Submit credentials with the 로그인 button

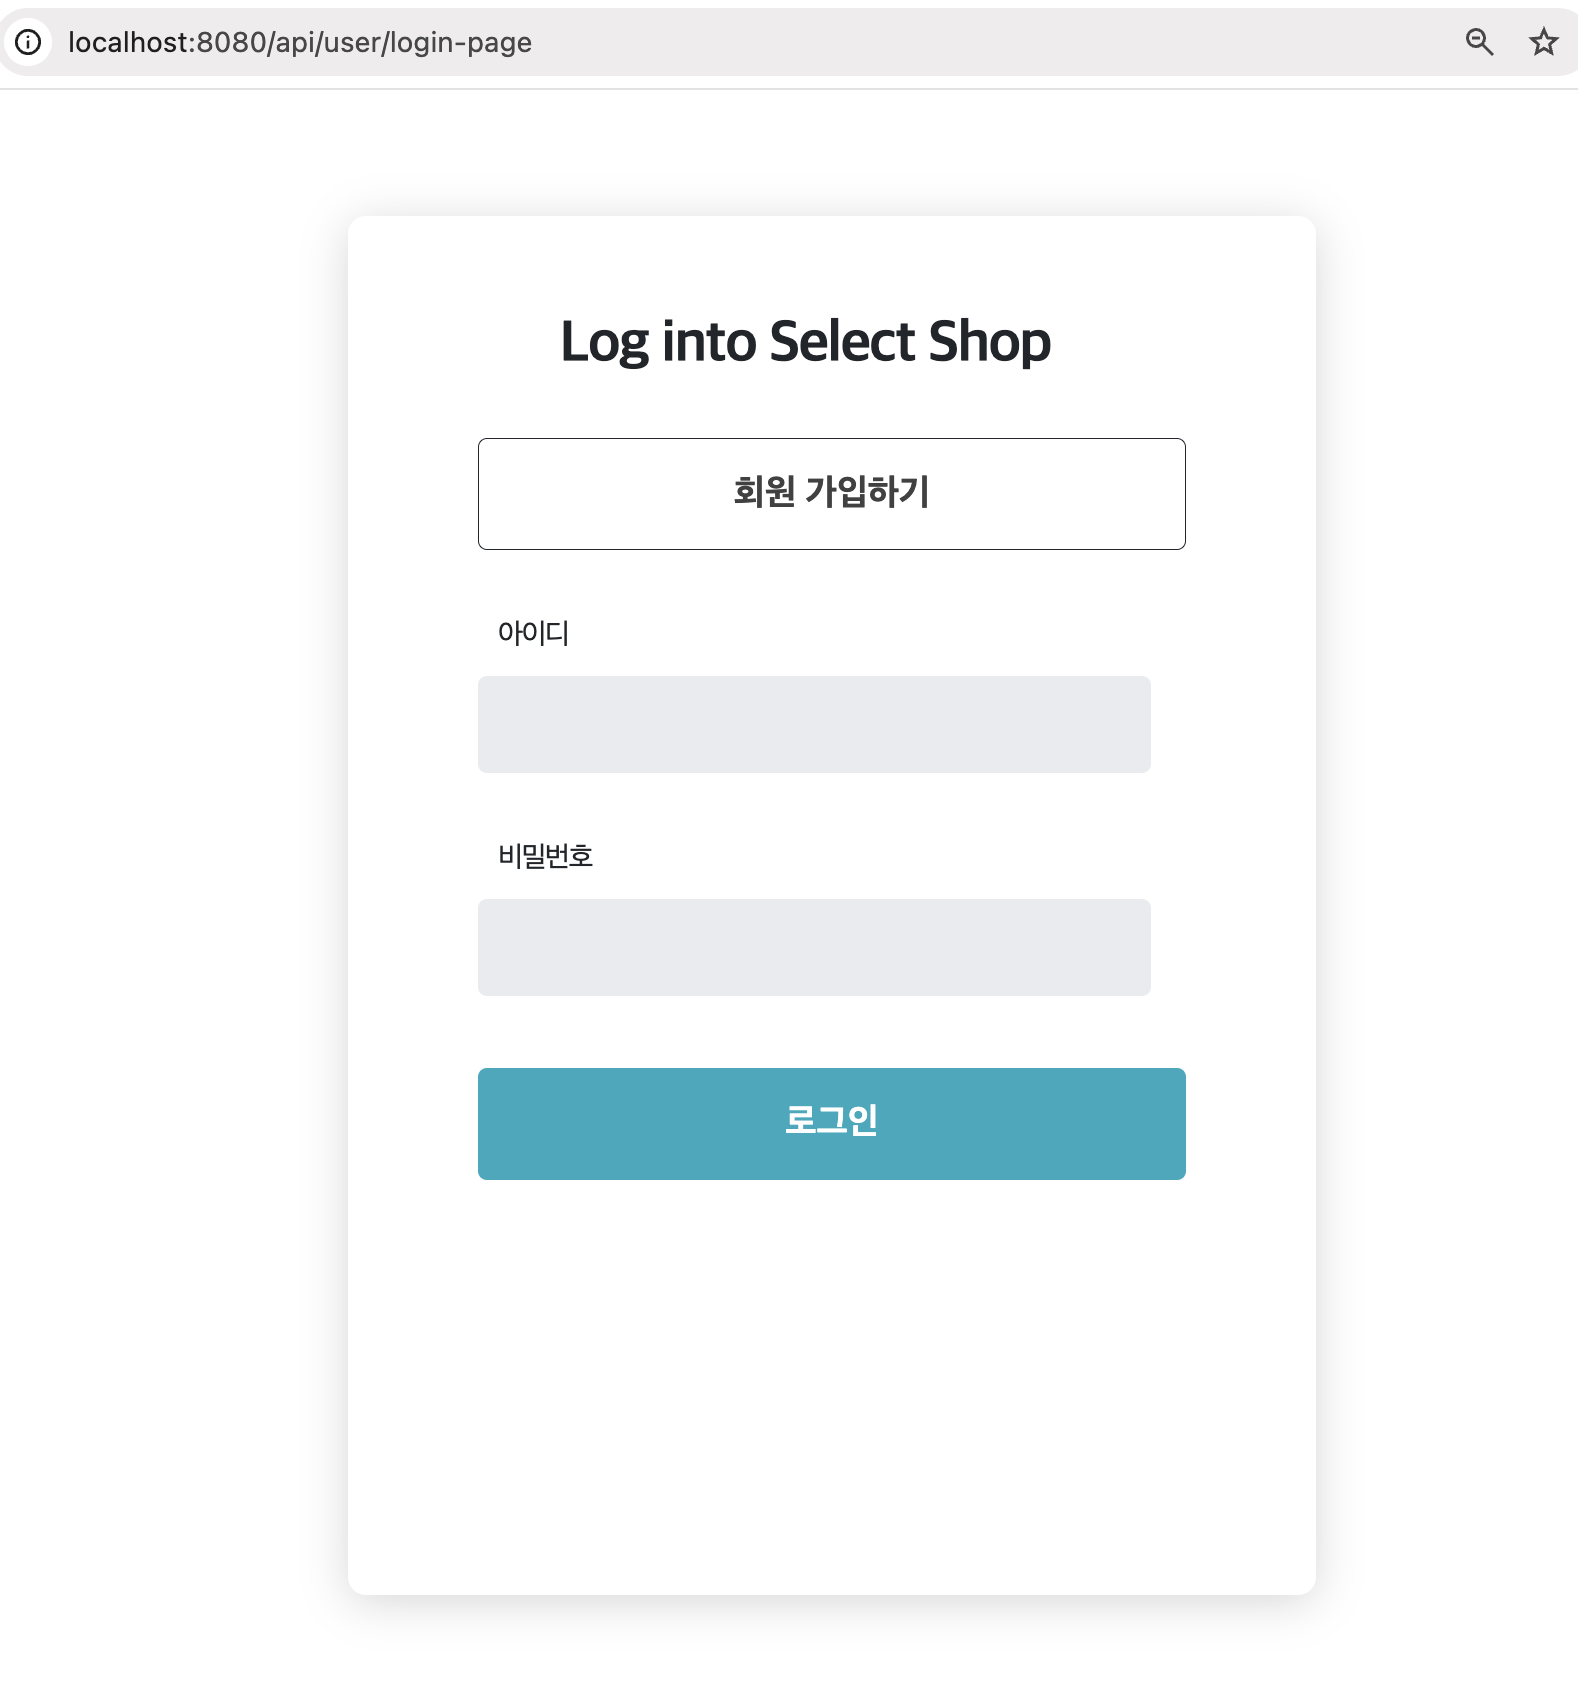pos(831,1123)
